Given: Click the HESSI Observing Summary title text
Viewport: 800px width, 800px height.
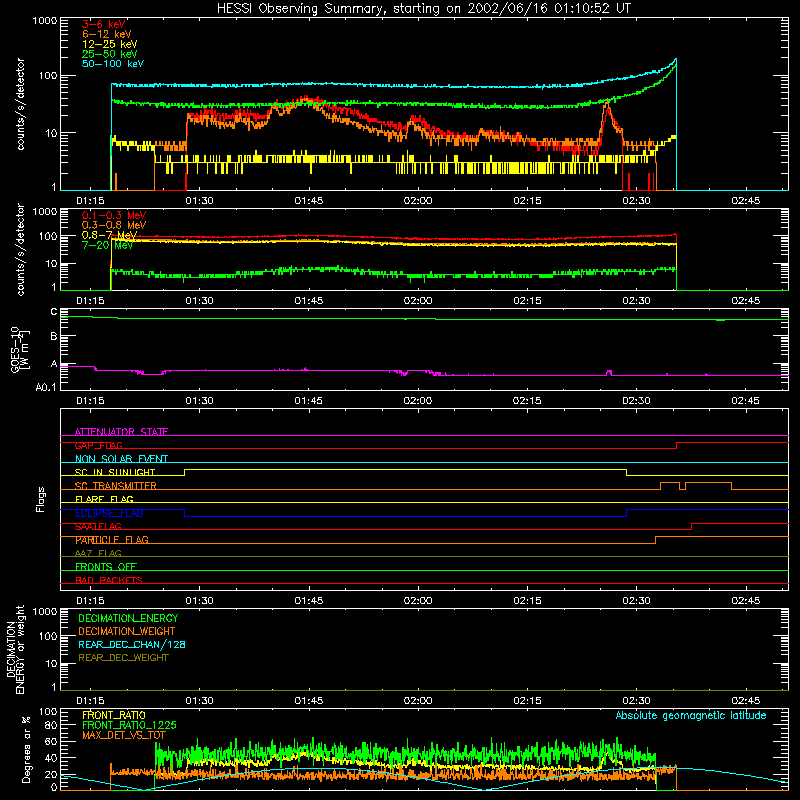Looking at the screenshot, I should coord(424,9).
